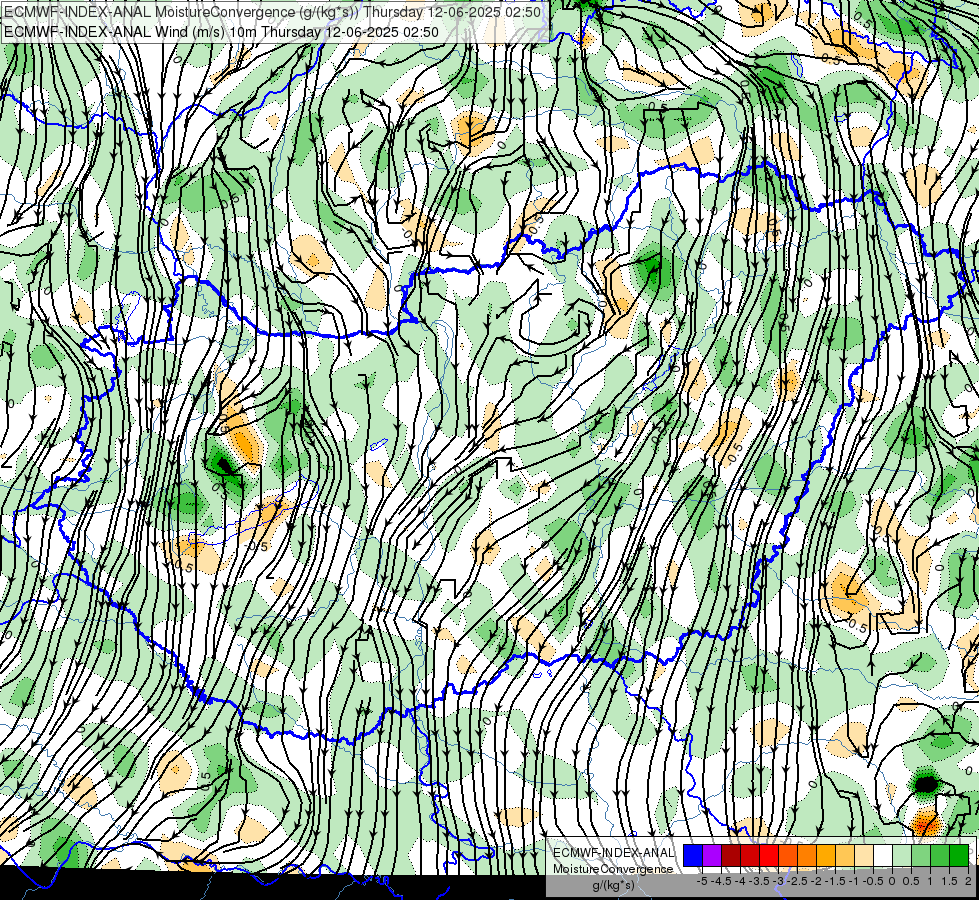This screenshot has height=900, width=979.
Task: Click the palest green swatch from 0 to 0.5
Action: 902,856
